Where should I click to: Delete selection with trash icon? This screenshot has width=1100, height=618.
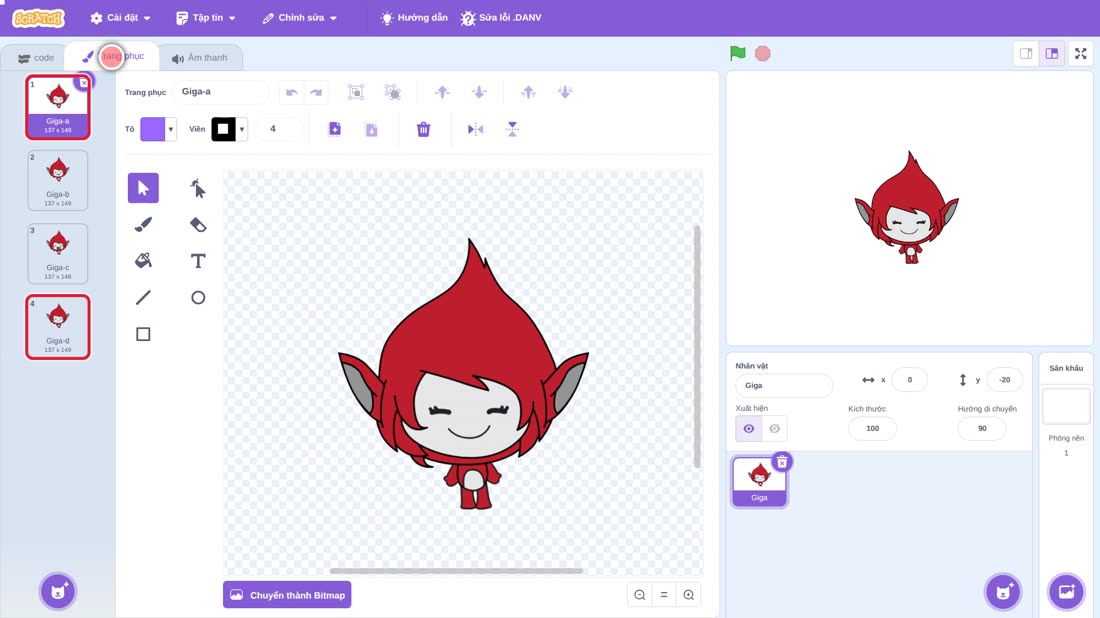point(423,129)
